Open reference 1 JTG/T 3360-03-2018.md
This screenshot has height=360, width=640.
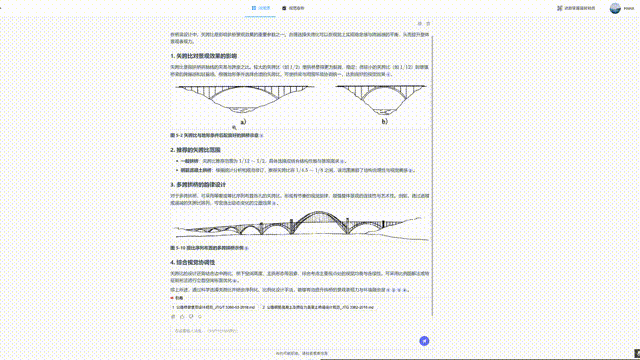213,307
